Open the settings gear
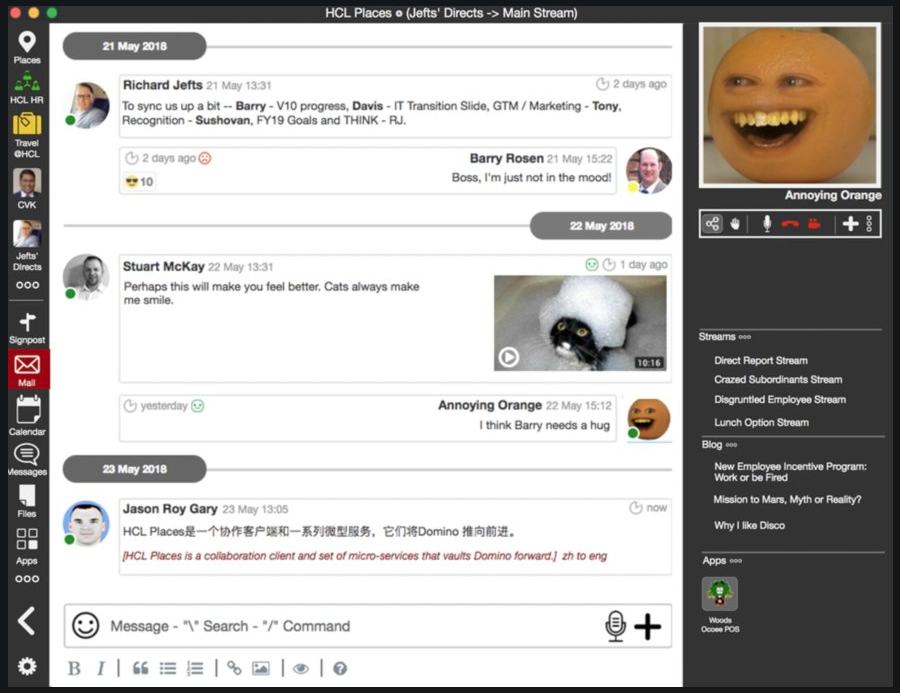The image size is (900, 693). click(27, 666)
